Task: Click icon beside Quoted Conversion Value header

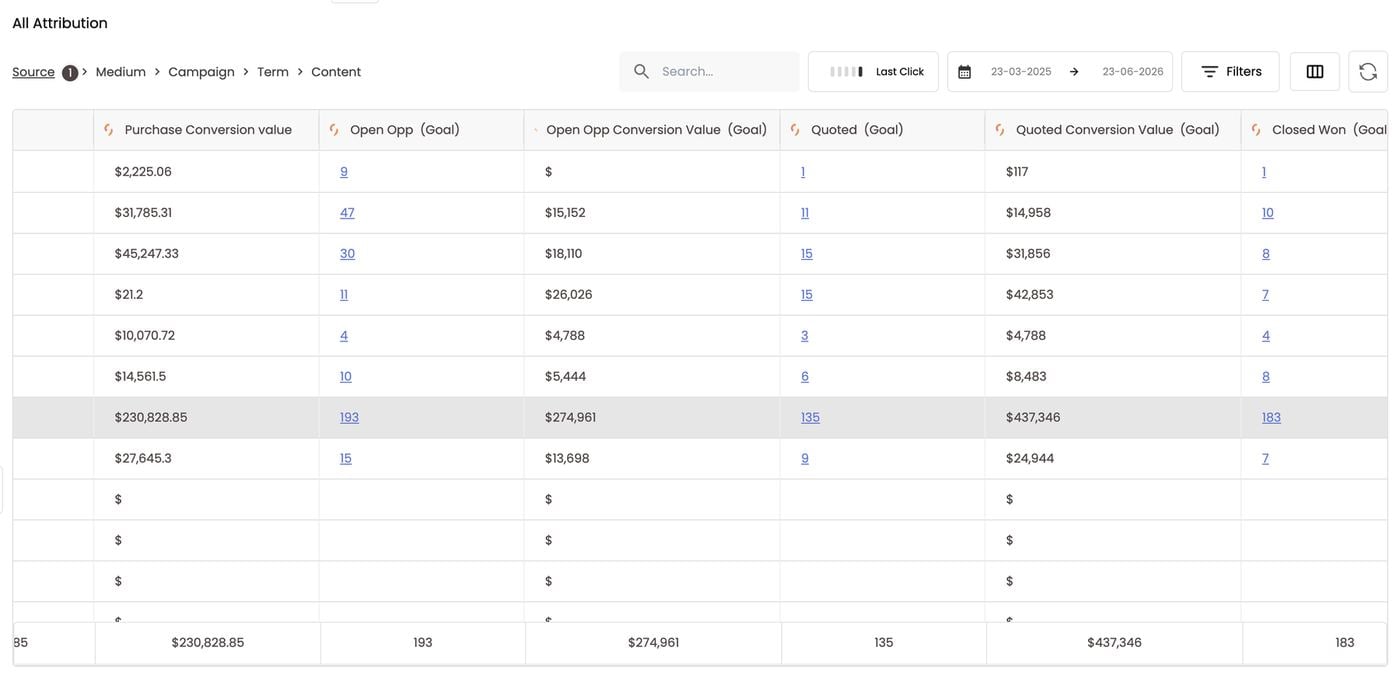Action: [x=1000, y=130]
